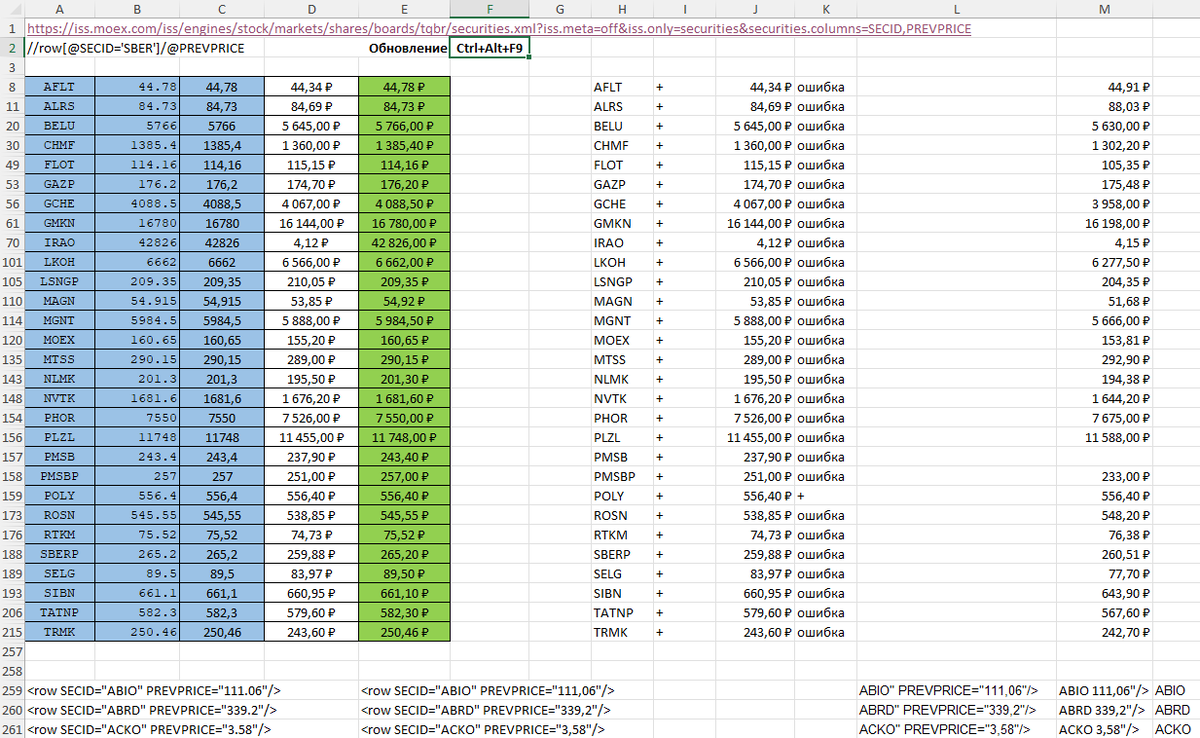Viewport: 1200px width, 738px height.
Task: Select cell 16 198,00 ₽ in column M
Action: coord(1104,224)
